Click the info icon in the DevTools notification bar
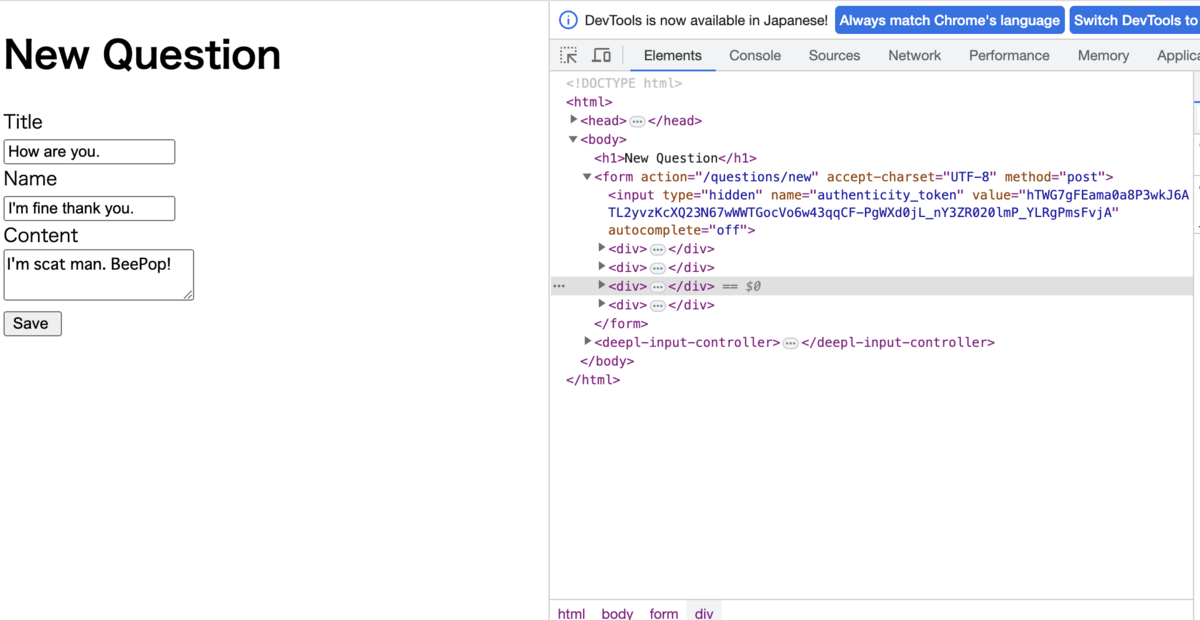The image size is (1200, 620). (568, 19)
